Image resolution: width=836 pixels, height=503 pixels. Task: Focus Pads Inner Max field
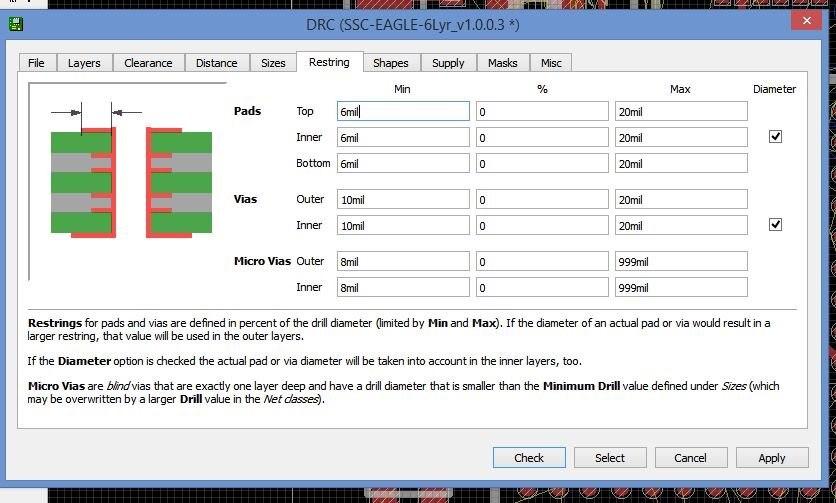(x=681, y=137)
